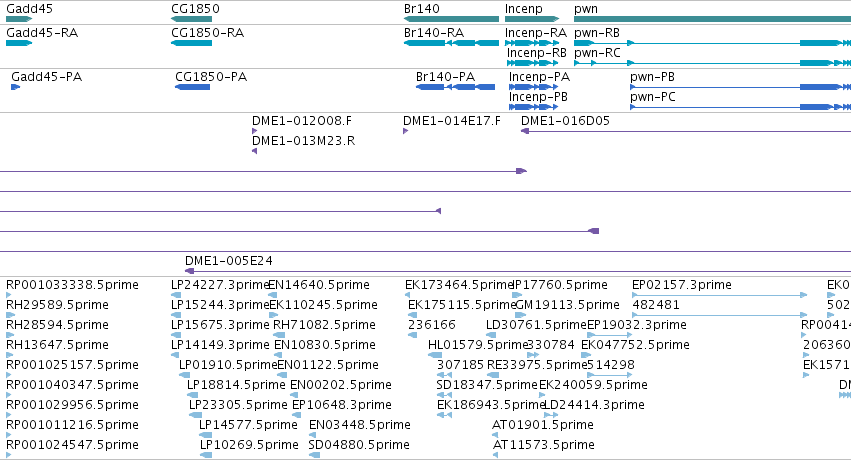This screenshot has width=851, height=460.
Task: Click the Incenp gene label
Action: 523,9
